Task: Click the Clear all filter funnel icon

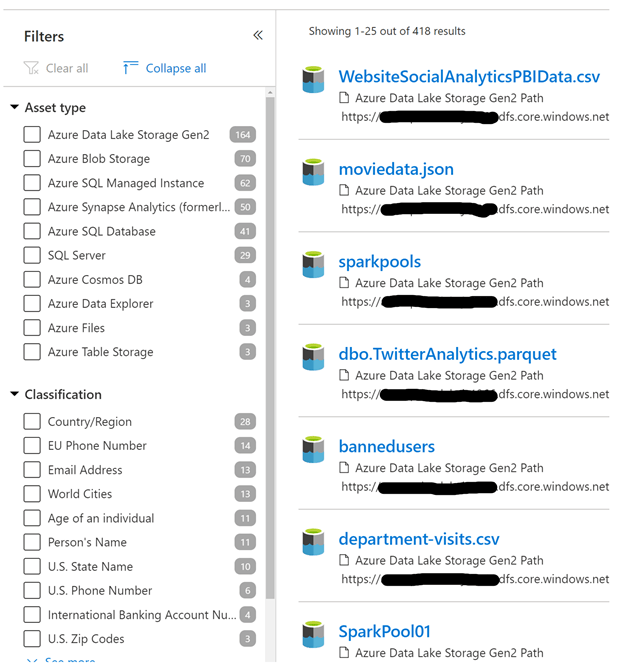Action: click(31, 68)
